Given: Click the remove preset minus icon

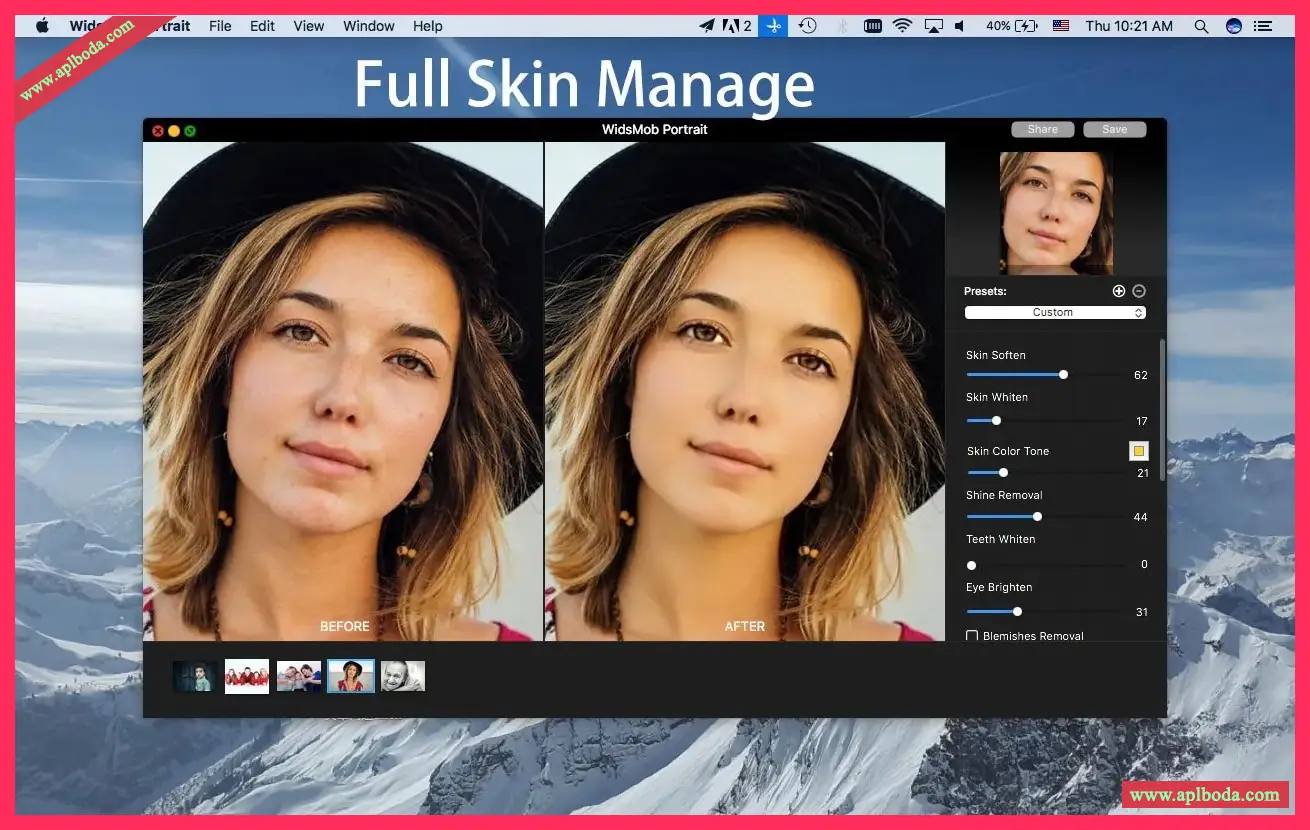Looking at the screenshot, I should click(x=1139, y=291).
